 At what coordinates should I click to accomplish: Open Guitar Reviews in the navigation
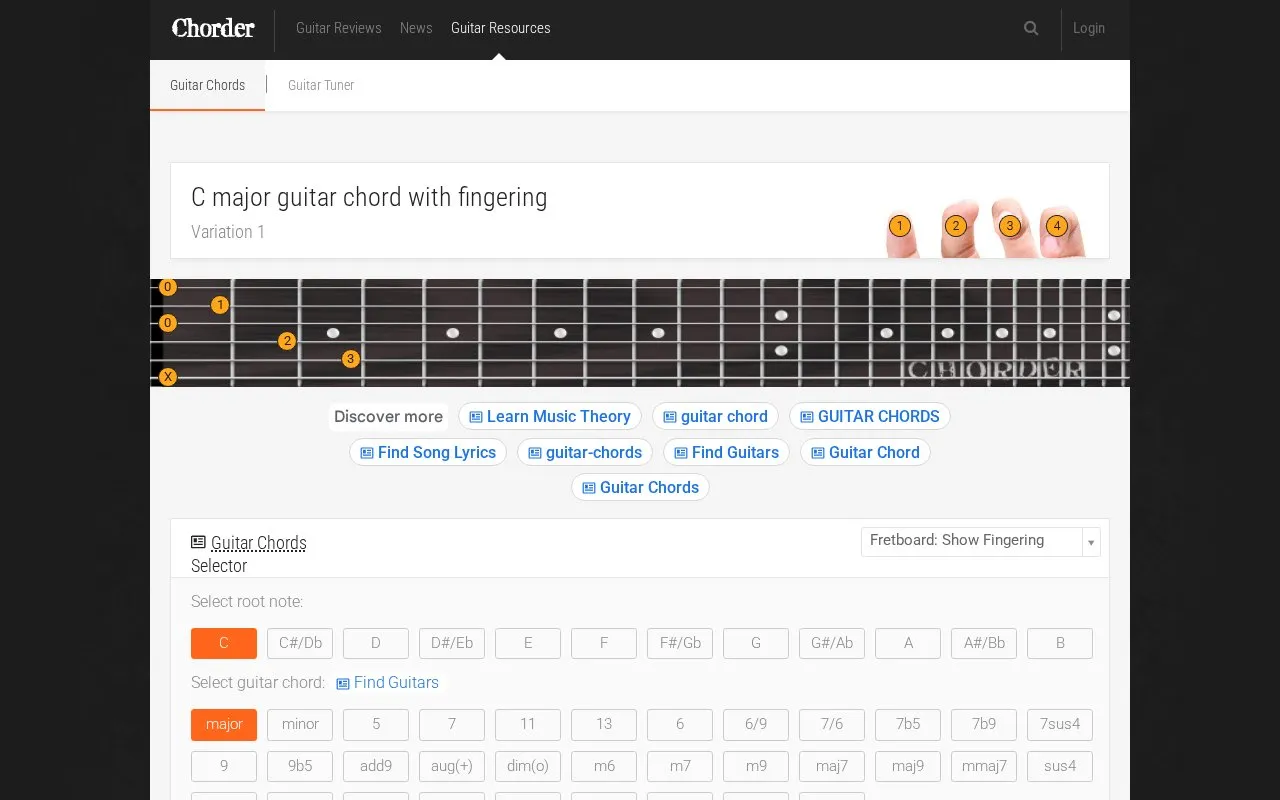(x=339, y=28)
